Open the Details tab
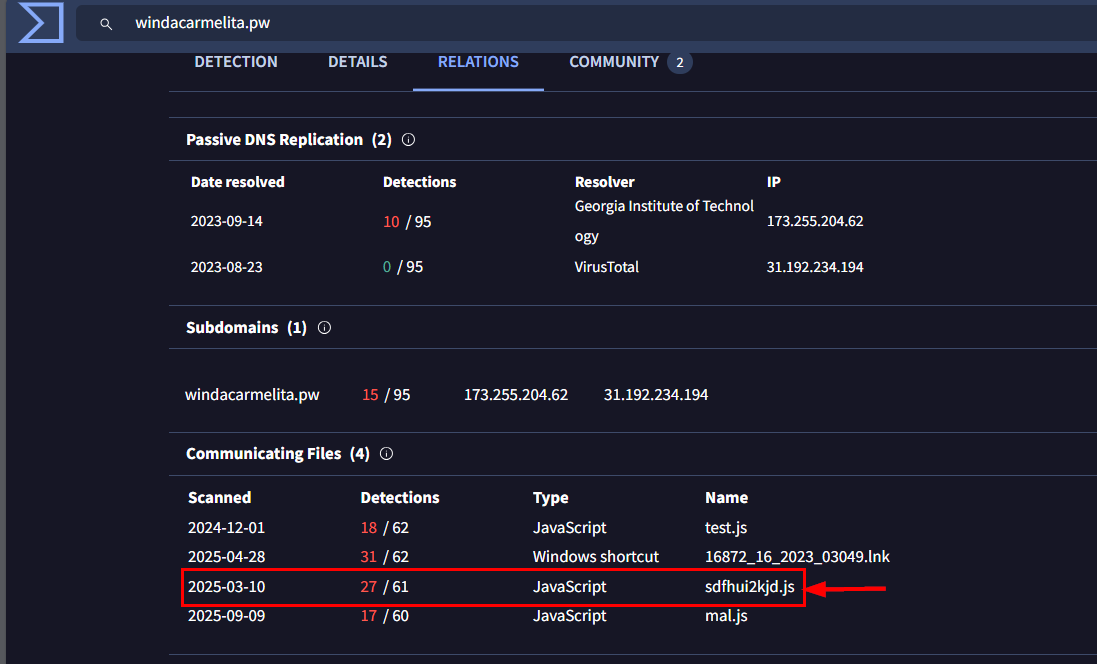This screenshot has width=1097, height=664. click(x=357, y=62)
